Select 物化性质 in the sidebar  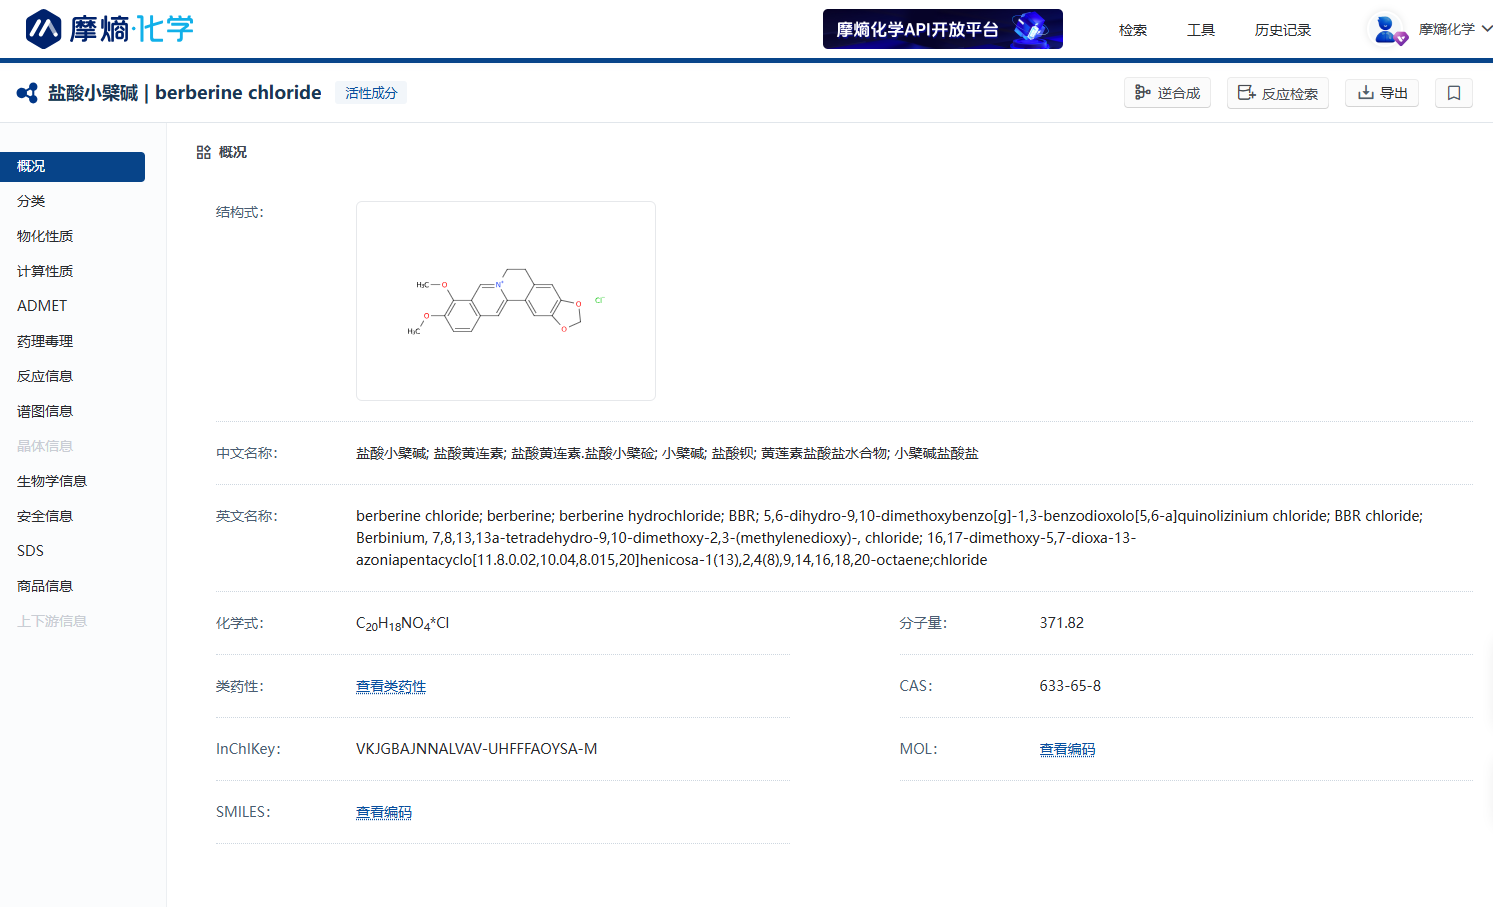click(45, 236)
